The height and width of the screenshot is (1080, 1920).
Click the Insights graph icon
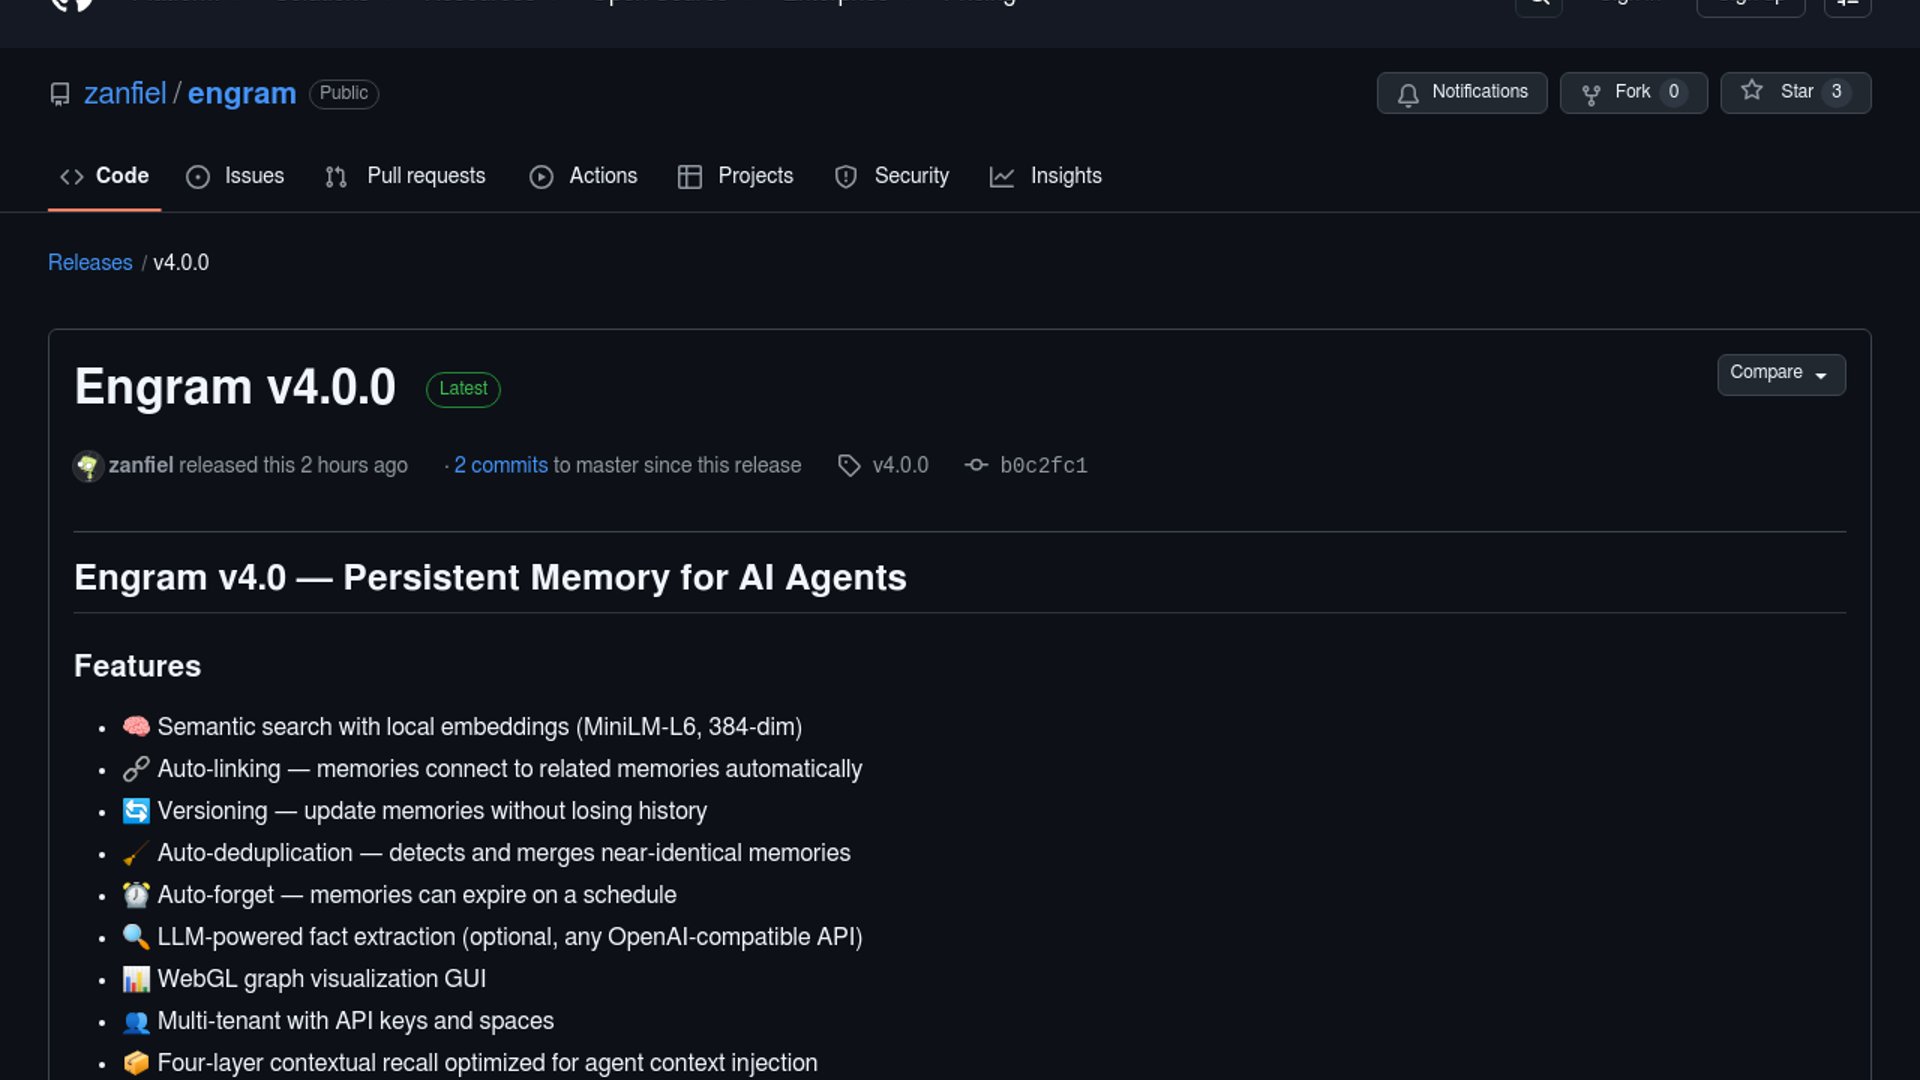coord(1002,177)
